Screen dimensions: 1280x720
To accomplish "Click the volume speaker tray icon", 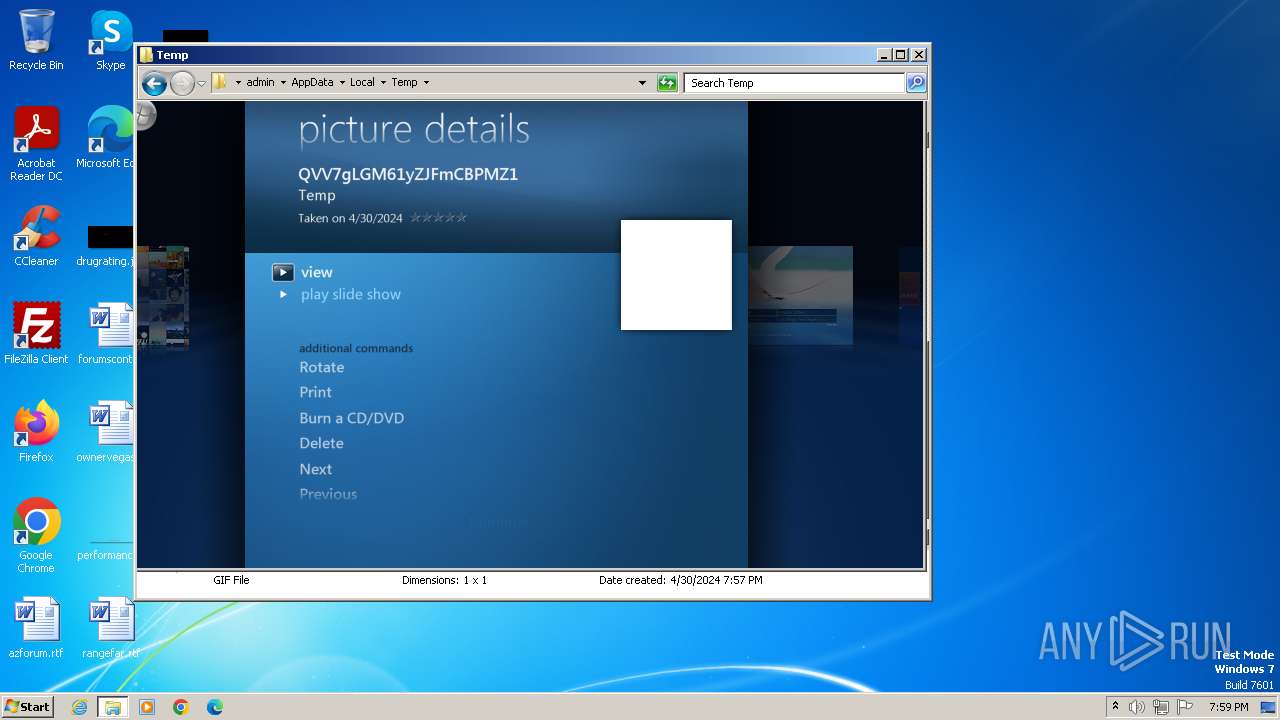I will 1137,707.
